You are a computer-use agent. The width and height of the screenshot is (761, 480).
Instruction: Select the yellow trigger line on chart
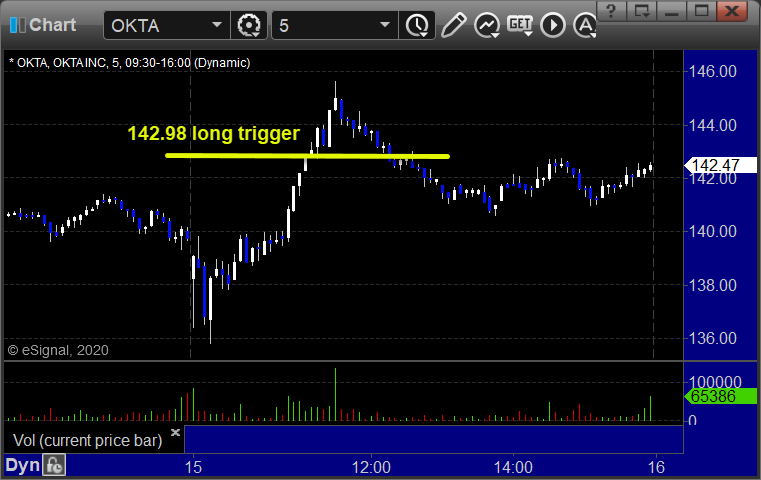pos(307,156)
